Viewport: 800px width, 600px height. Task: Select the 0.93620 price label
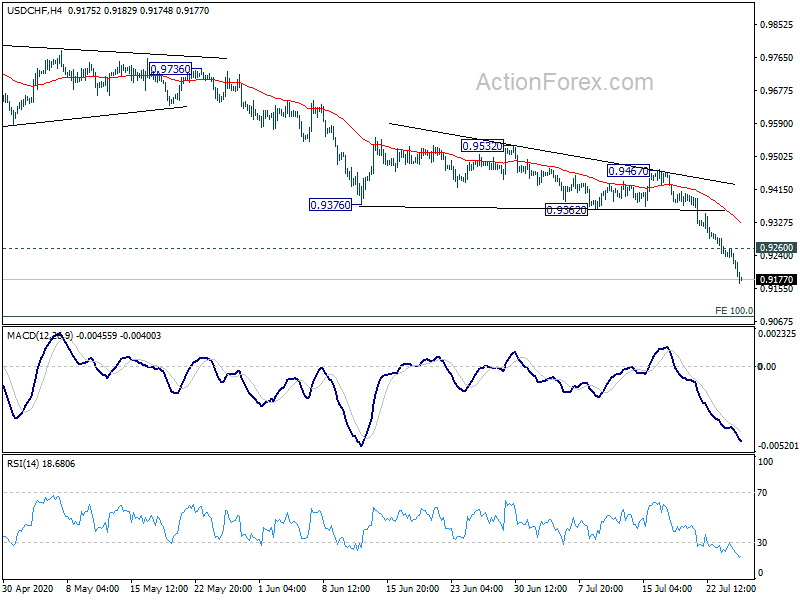pyautogui.click(x=566, y=210)
